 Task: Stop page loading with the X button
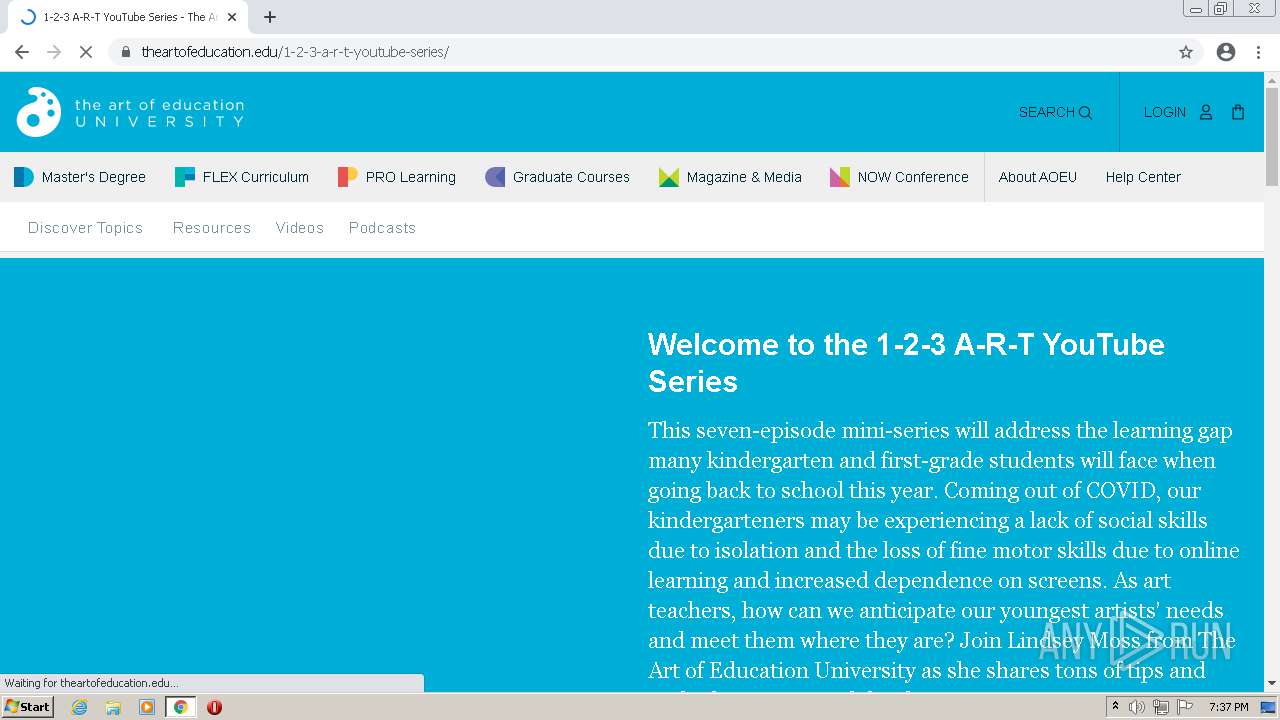(x=86, y=52)
